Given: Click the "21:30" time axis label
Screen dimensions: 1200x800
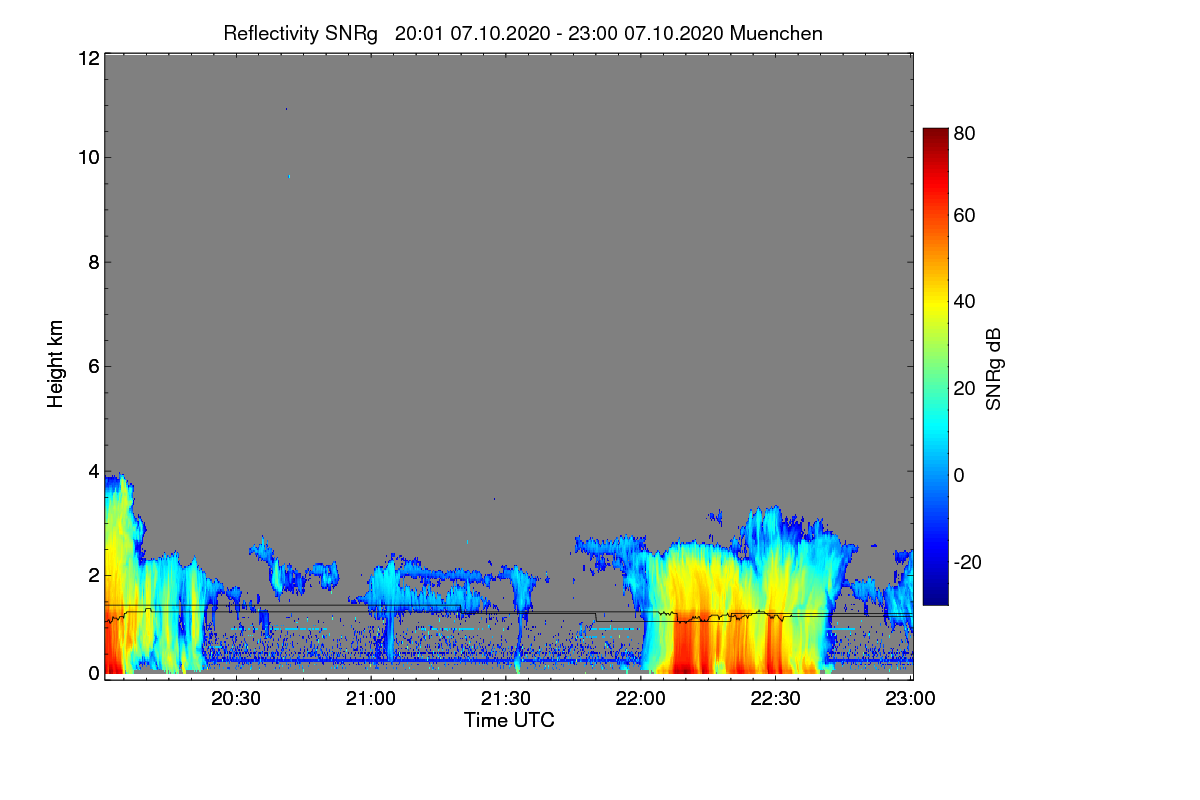Looking at the screenshot, I should pyautogui.click(x=506, y=699).
